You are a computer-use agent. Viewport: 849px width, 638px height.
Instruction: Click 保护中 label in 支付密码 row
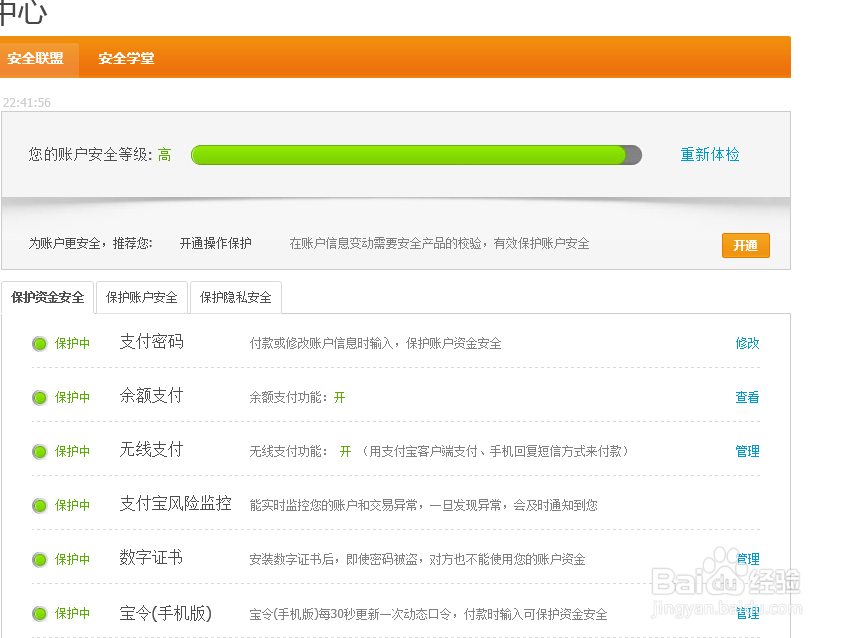point(73,343)
